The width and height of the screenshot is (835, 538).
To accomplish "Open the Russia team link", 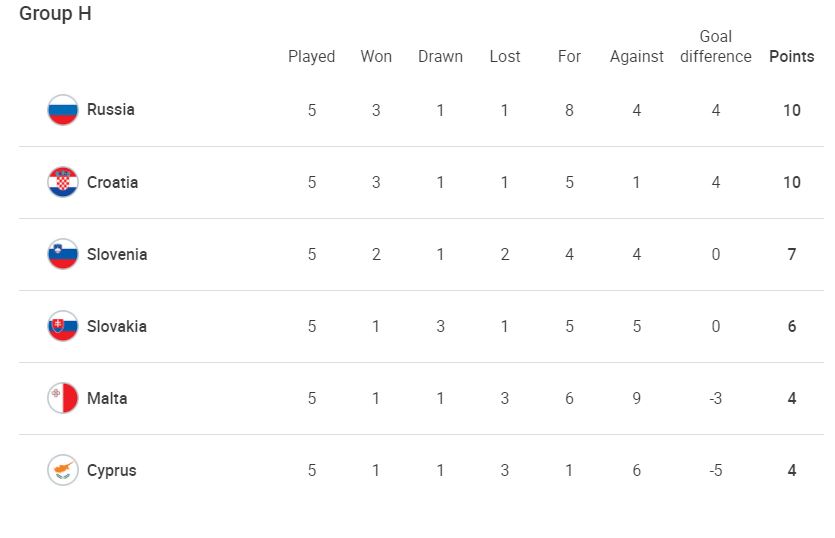I will click(111, 110).
